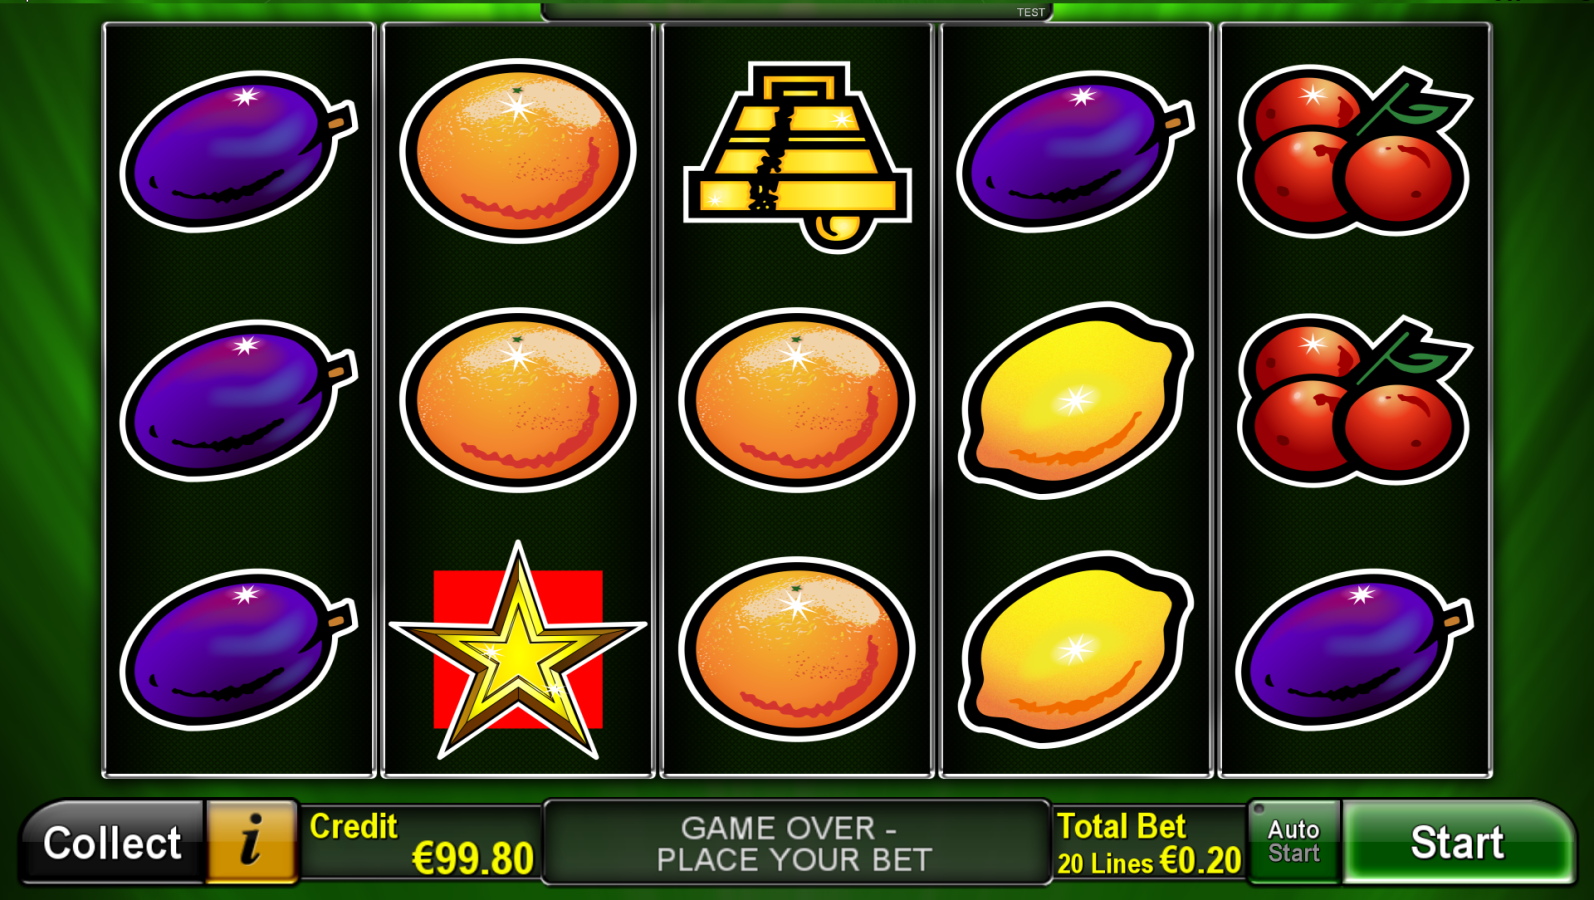Click the bottom plum in first reel
The width and height of the screenshot is (1594, 900).
click(239, 650)
